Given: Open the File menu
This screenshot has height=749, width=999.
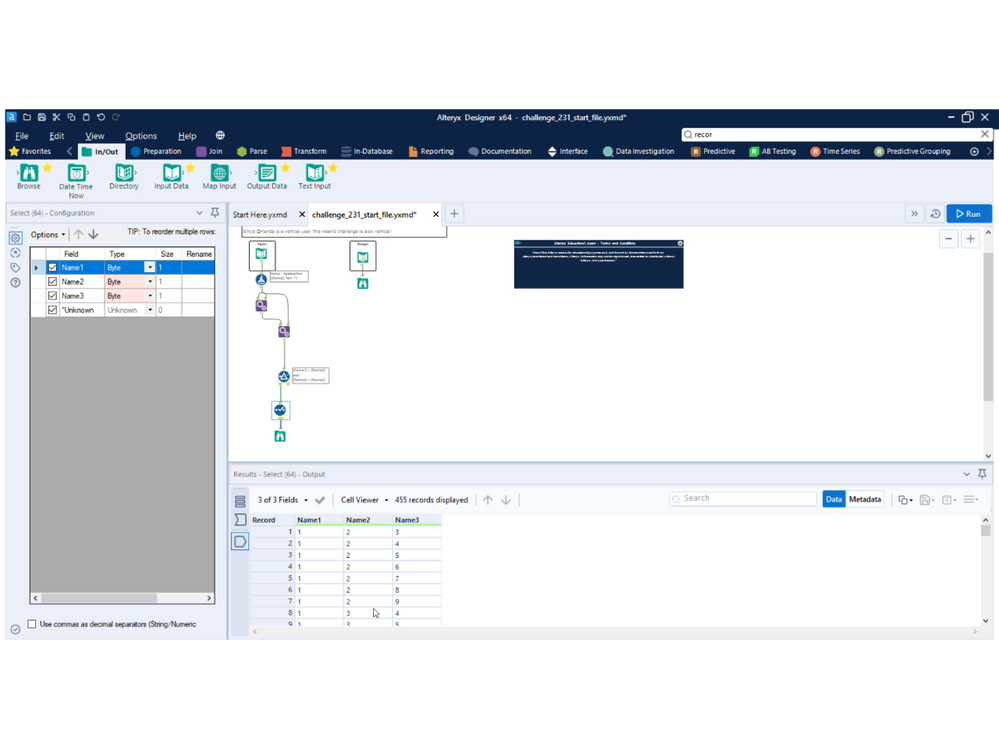Looking at the screenshot, I should point(22,136).
